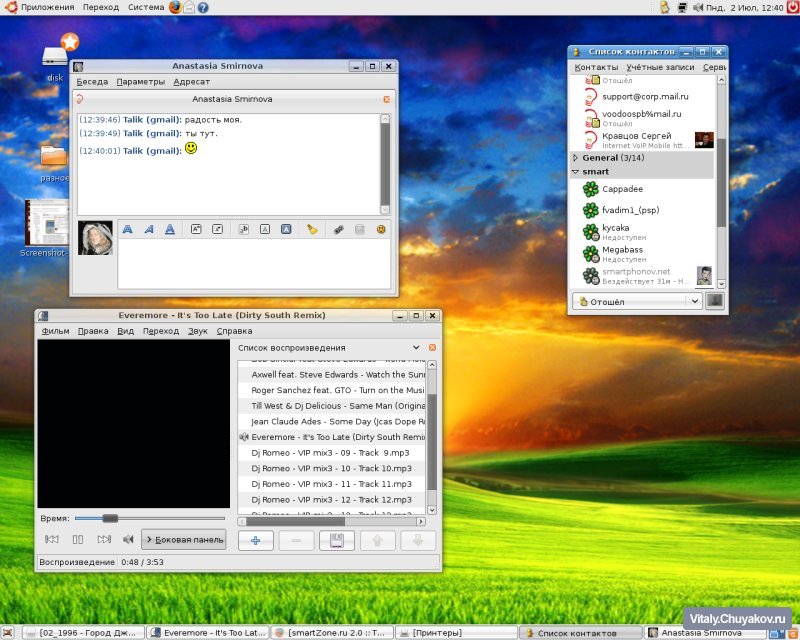Open the Справка menu in the player

(234, 331)
